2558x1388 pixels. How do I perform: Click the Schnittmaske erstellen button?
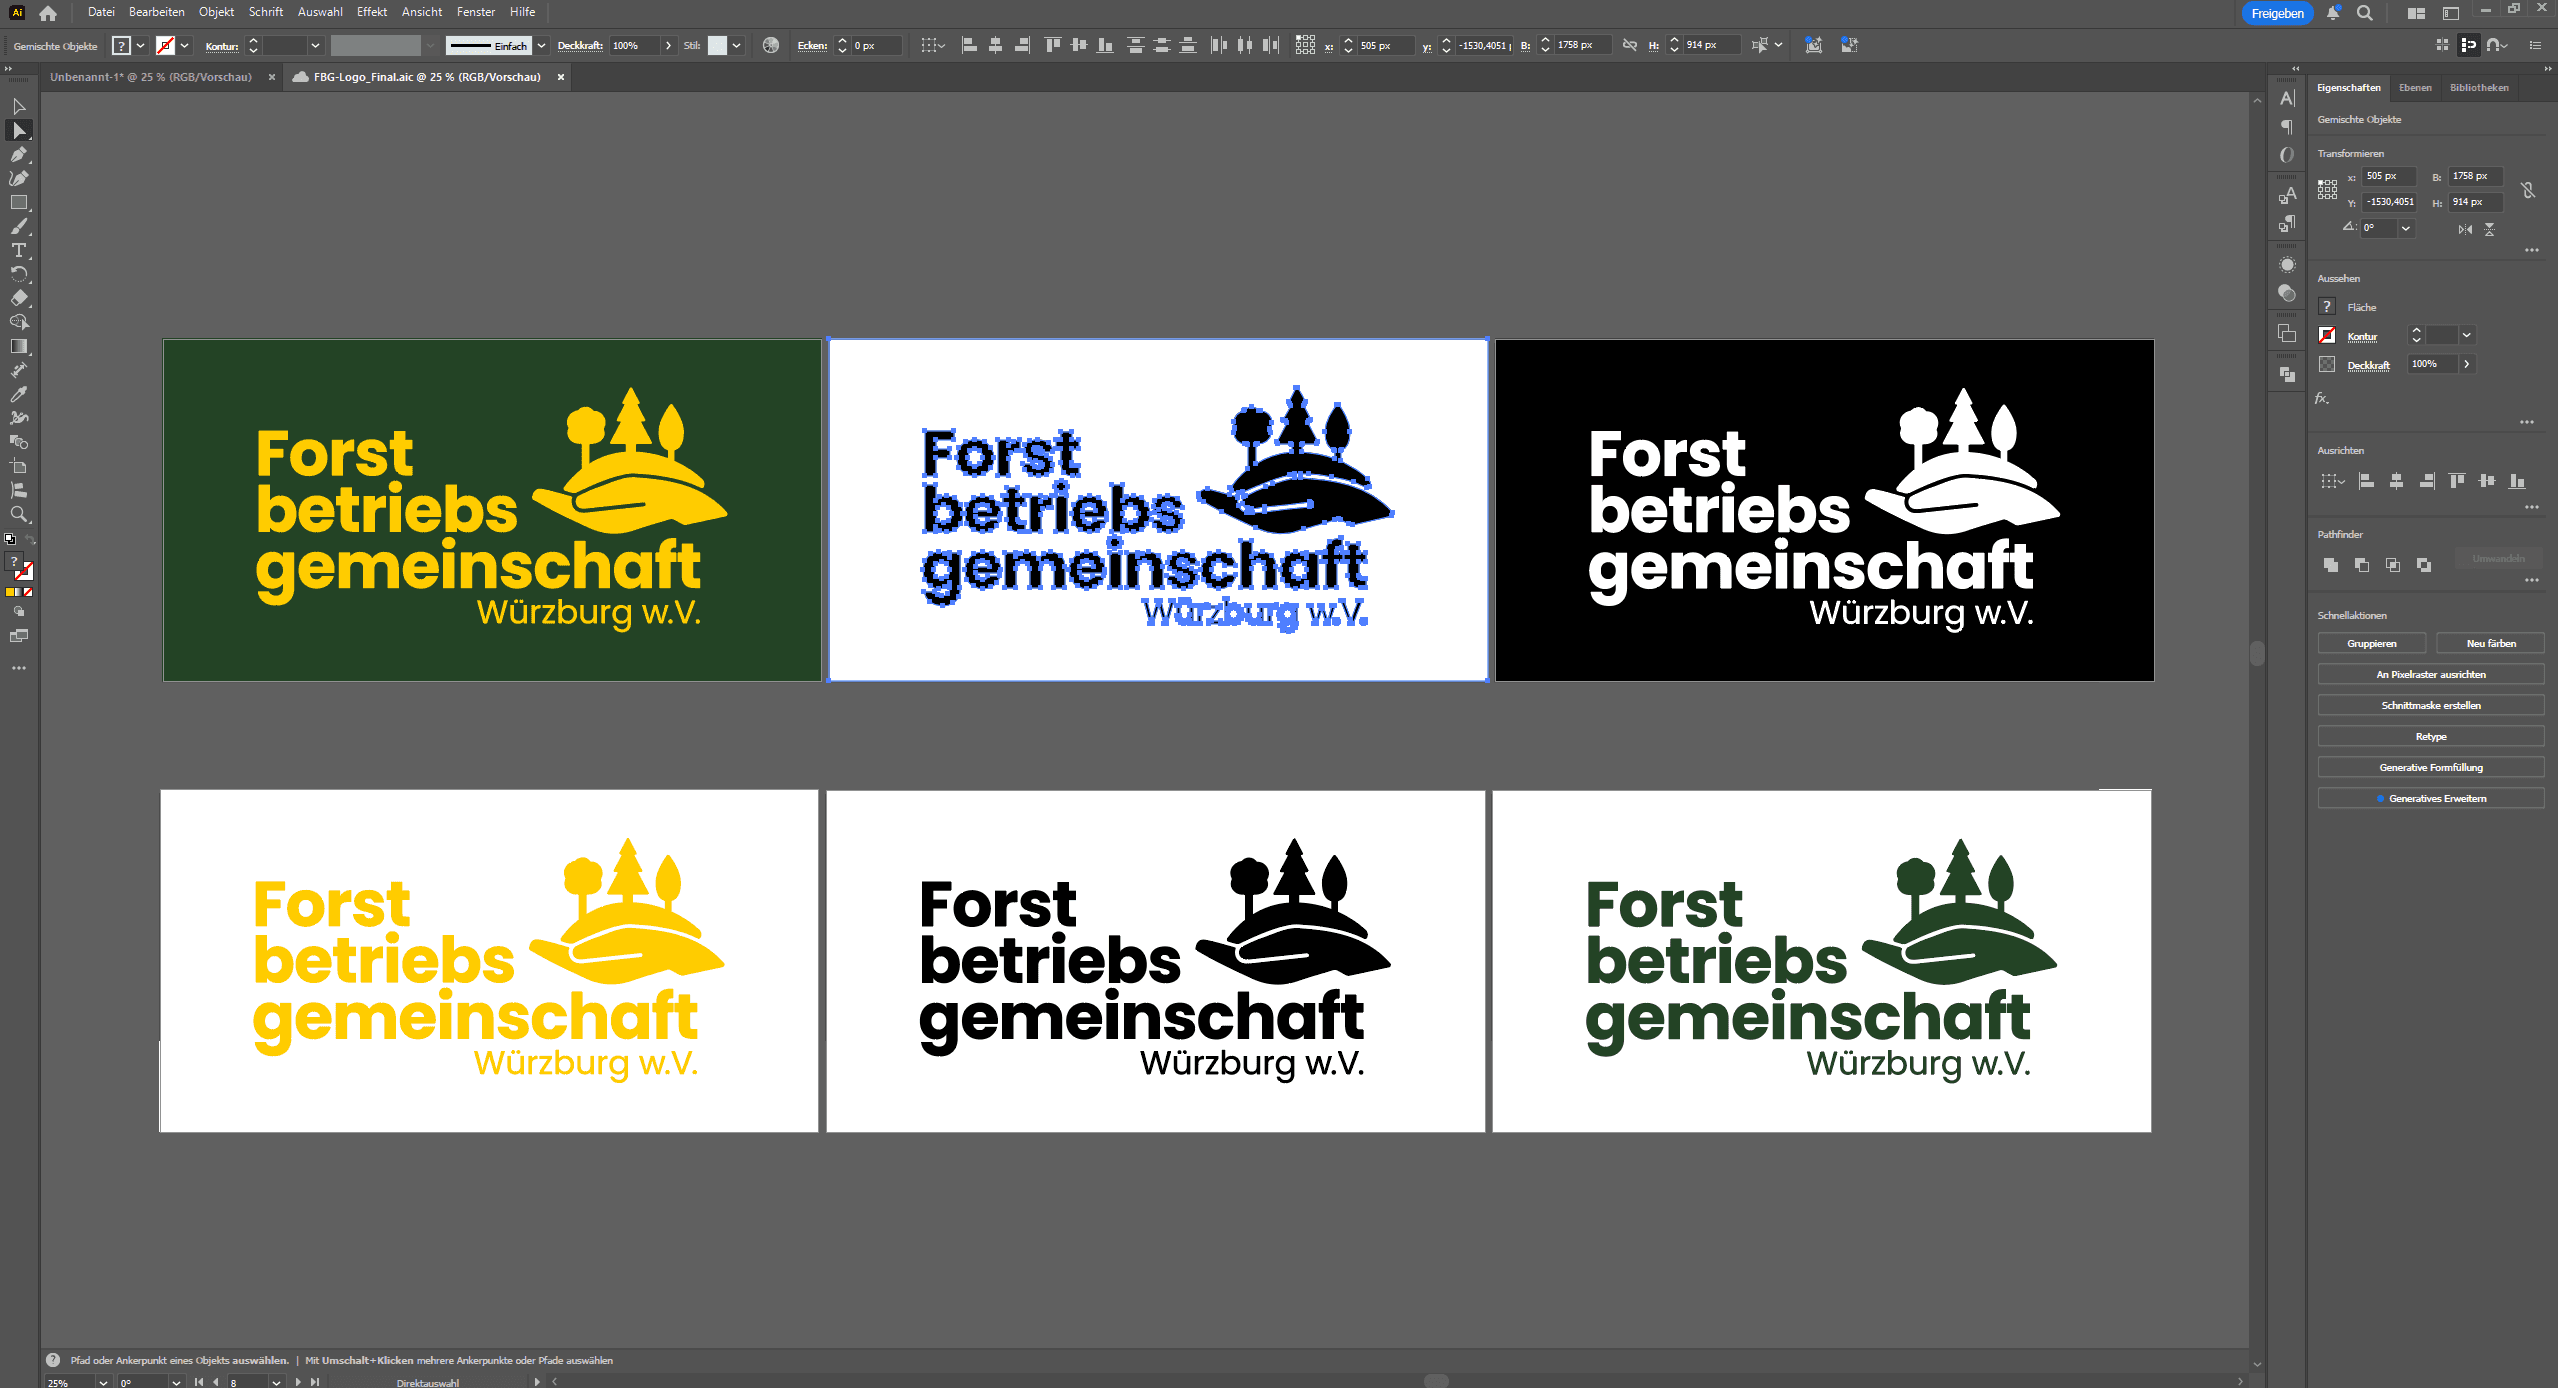[x=2430, y=705]
